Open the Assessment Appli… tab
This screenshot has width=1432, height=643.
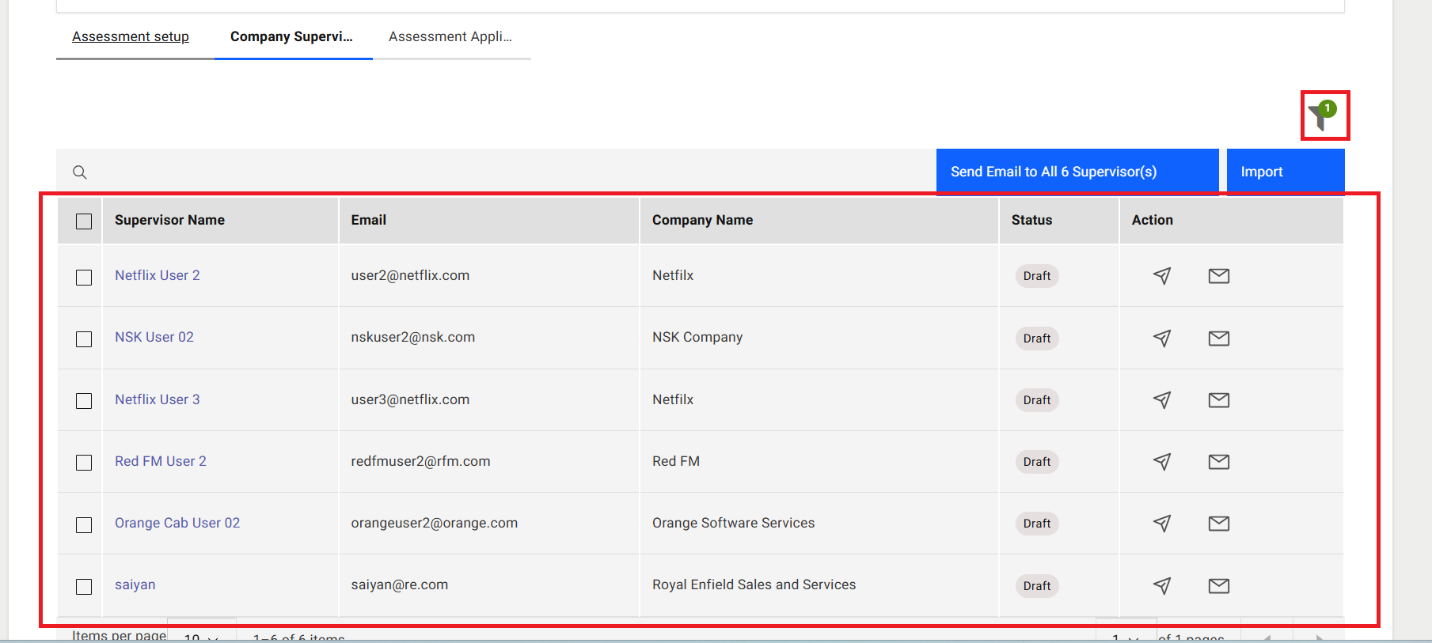[450, 37]
